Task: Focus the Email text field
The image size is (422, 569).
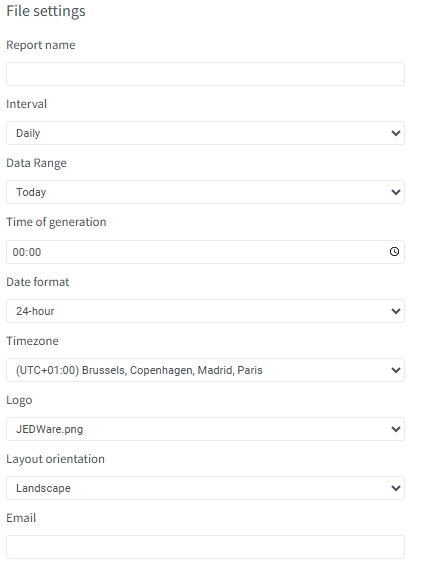Action: click(x=205, y=547)
